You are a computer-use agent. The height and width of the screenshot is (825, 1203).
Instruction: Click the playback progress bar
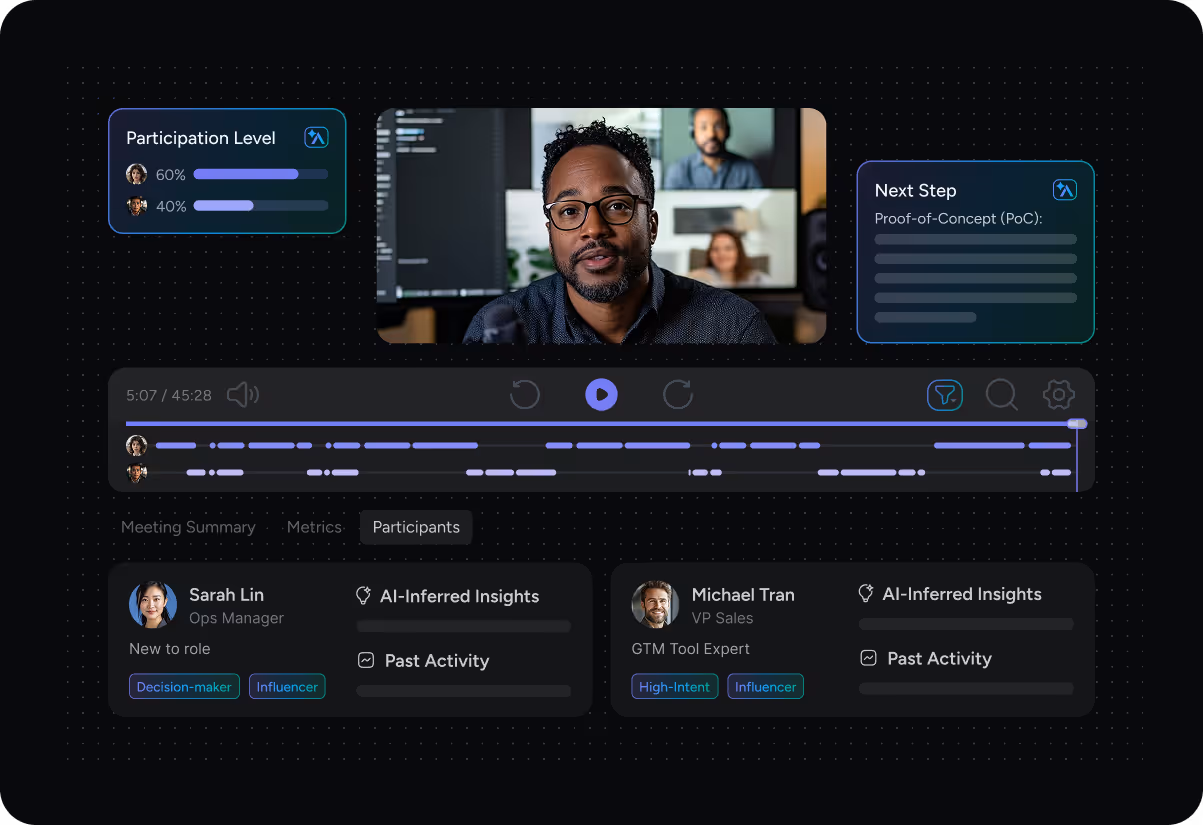click(601, 424)
